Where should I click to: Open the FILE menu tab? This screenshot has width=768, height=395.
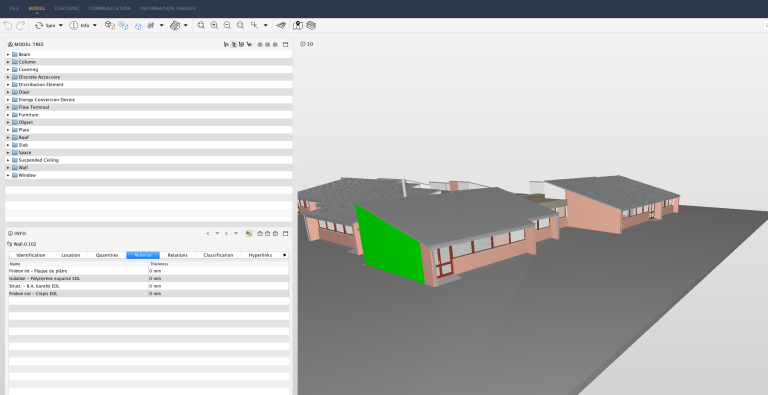14,8
